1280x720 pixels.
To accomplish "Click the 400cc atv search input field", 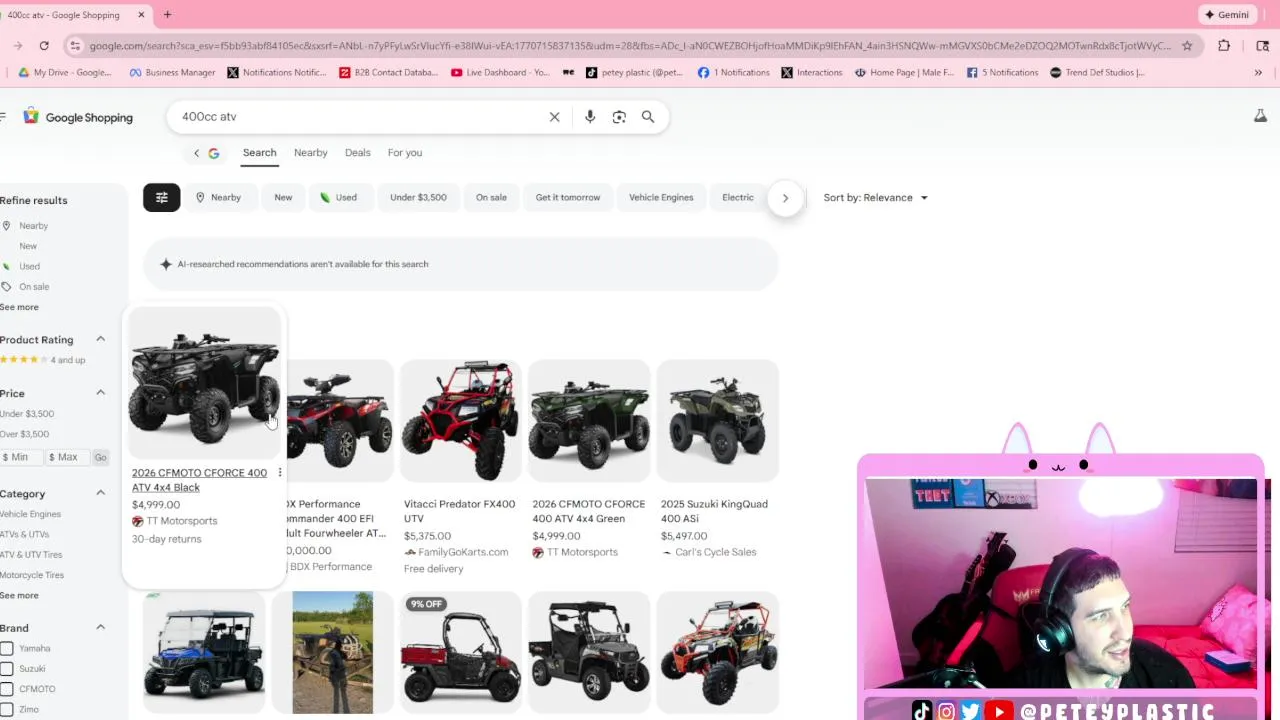I will 360,117.
